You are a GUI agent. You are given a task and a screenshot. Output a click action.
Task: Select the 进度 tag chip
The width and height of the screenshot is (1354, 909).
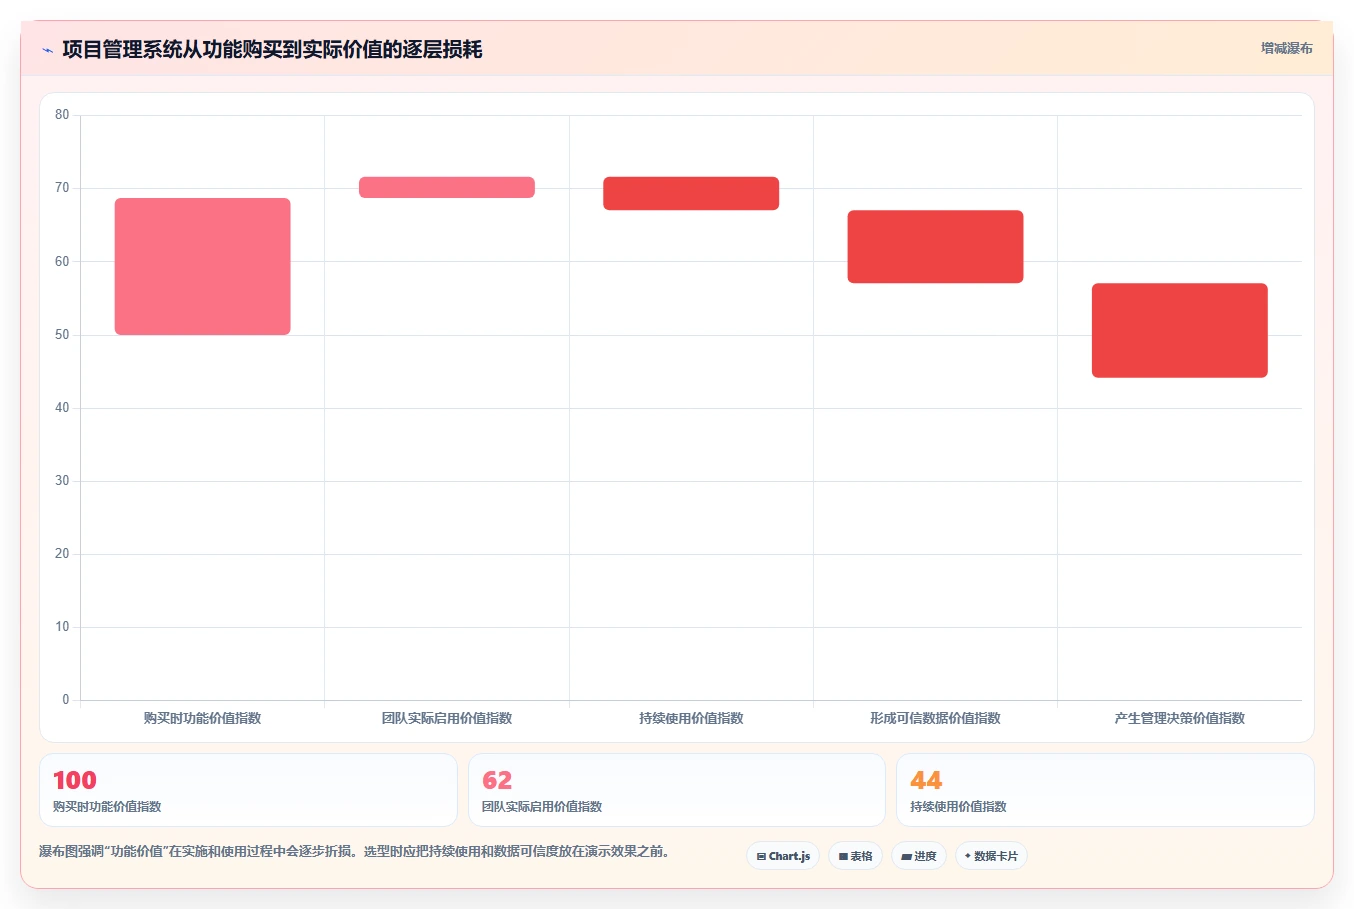coord(919,856)
